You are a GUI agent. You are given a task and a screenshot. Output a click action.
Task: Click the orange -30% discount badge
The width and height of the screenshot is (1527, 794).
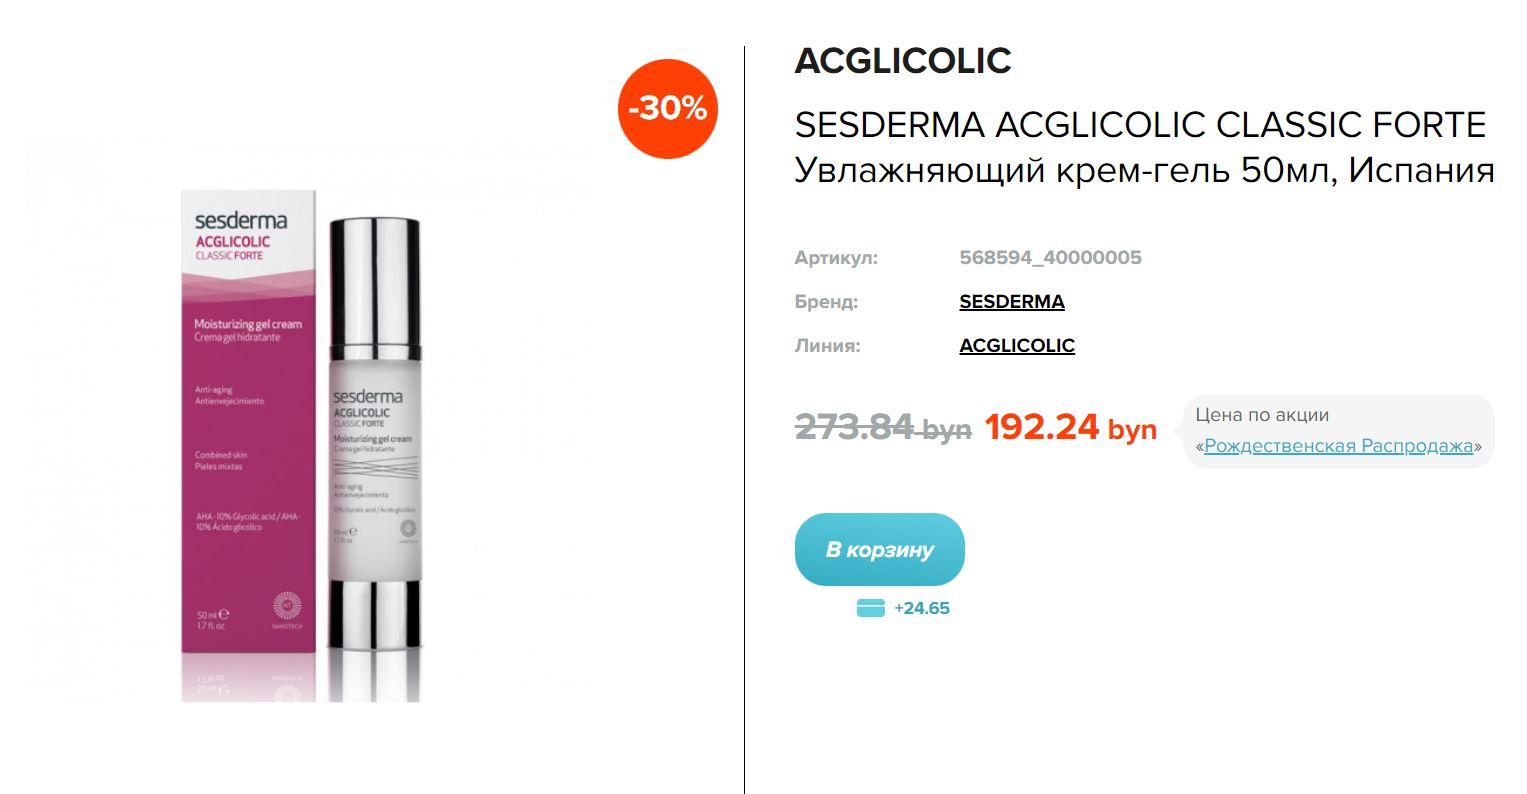pos(668,108)
